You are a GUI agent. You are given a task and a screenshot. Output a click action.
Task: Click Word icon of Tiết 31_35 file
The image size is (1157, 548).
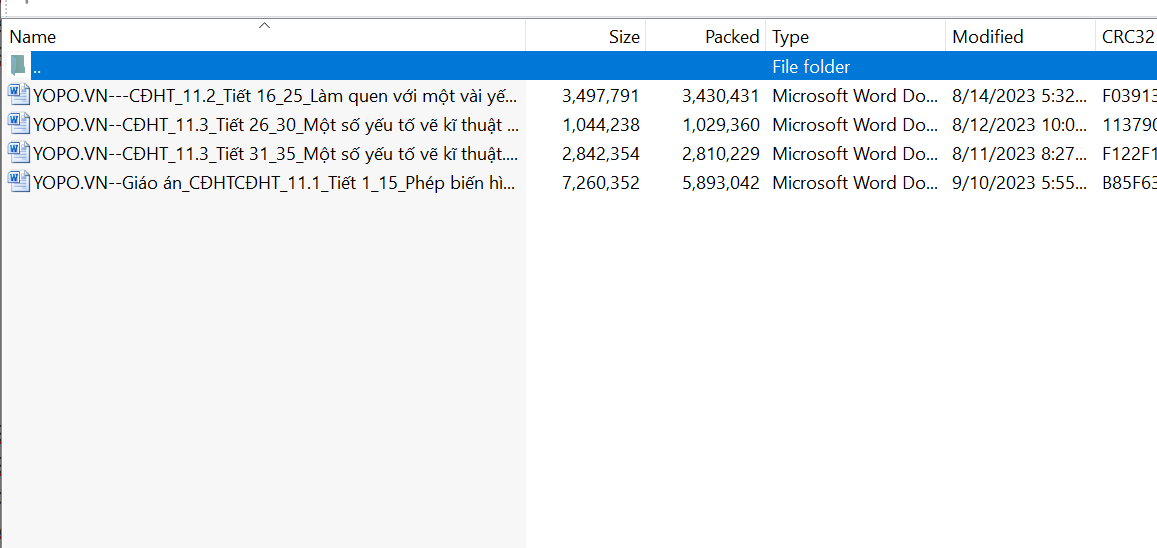click(x=19, y=153)
